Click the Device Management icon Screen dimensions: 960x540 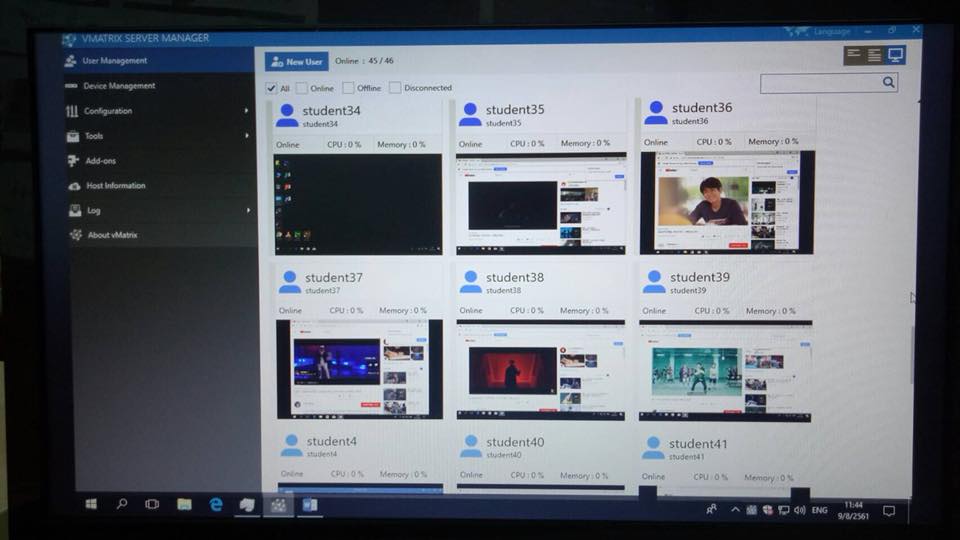click(x=71, y=86)
